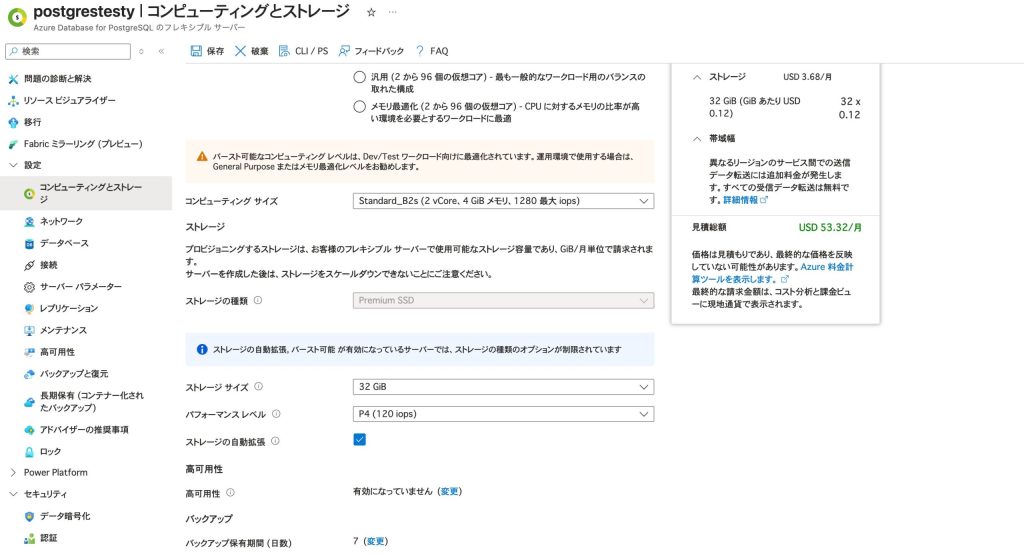This screenshot has width=1024, height=554.
Task: Open the コンピューティング サイズ dropdown
Action: [504, 201]
